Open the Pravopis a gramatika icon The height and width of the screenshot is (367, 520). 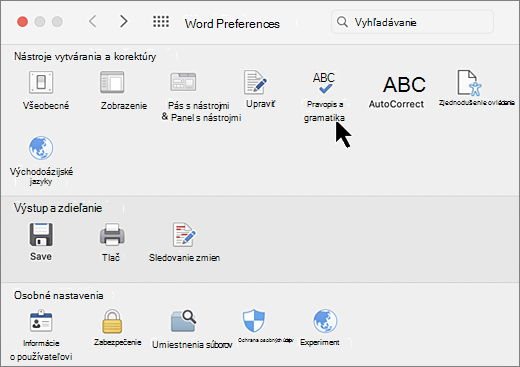[324, 83]
